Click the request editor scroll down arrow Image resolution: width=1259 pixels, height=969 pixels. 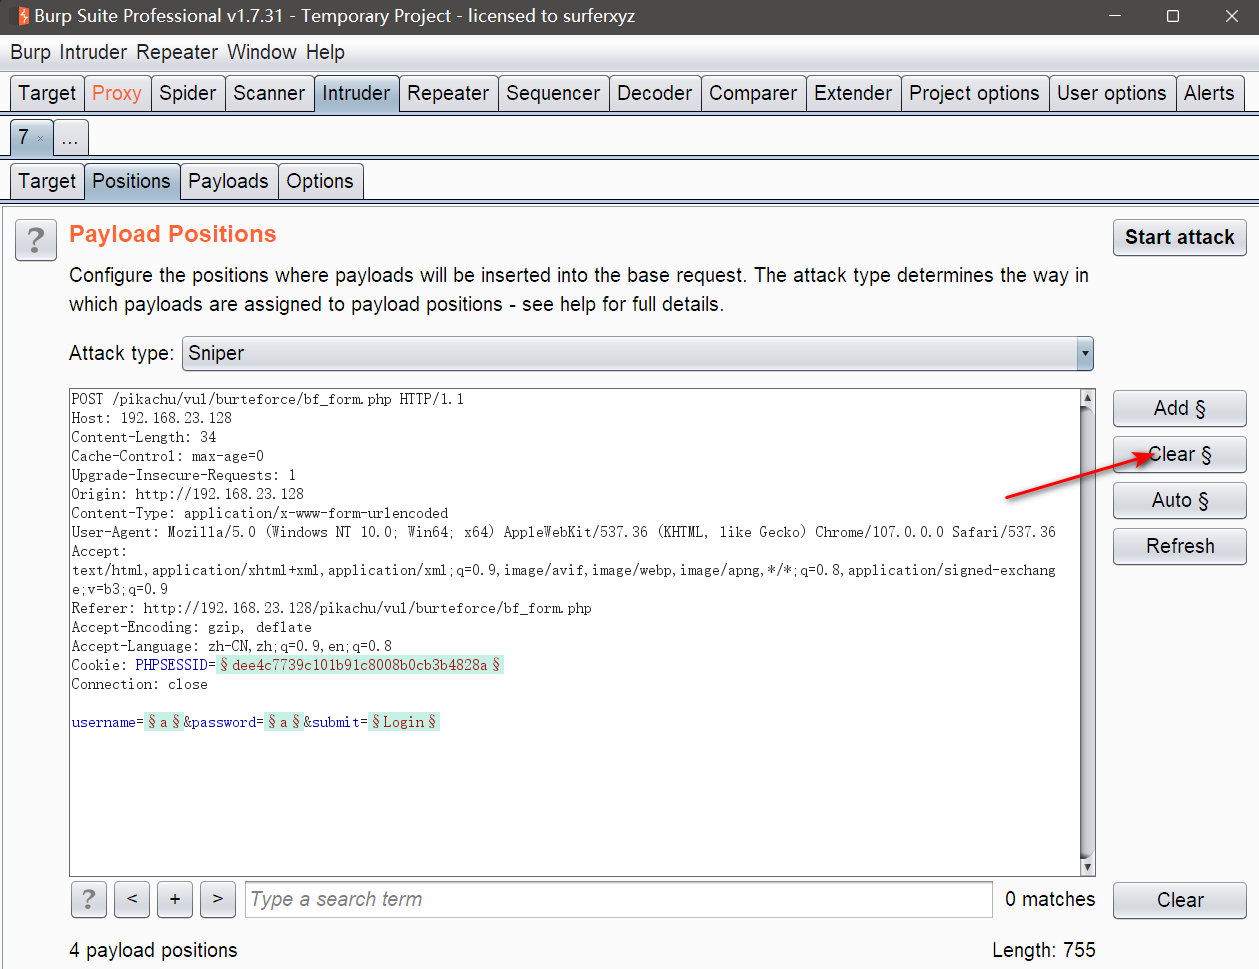click(x=1088, y=867)
